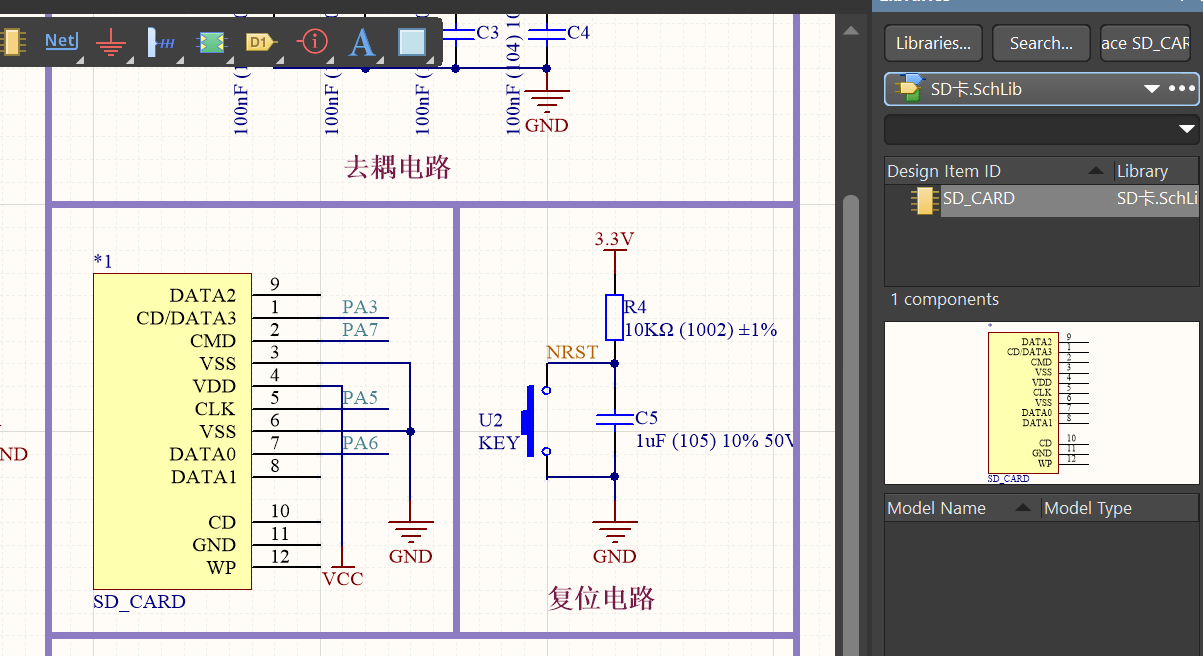The image size is (1203, 656).
Task: Select the Place Part tool
Action: tap(12, 42)
